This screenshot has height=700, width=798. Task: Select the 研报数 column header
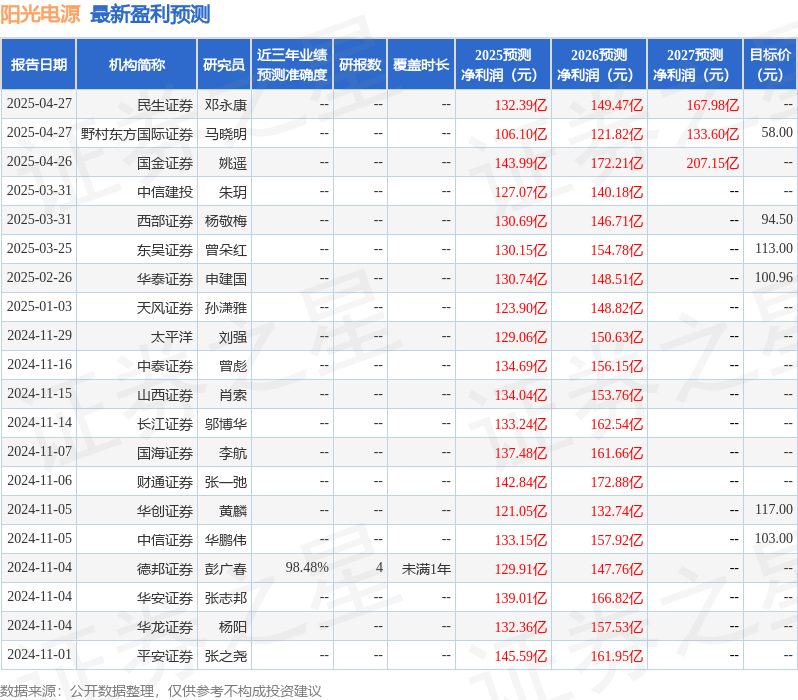click(360, 65)
